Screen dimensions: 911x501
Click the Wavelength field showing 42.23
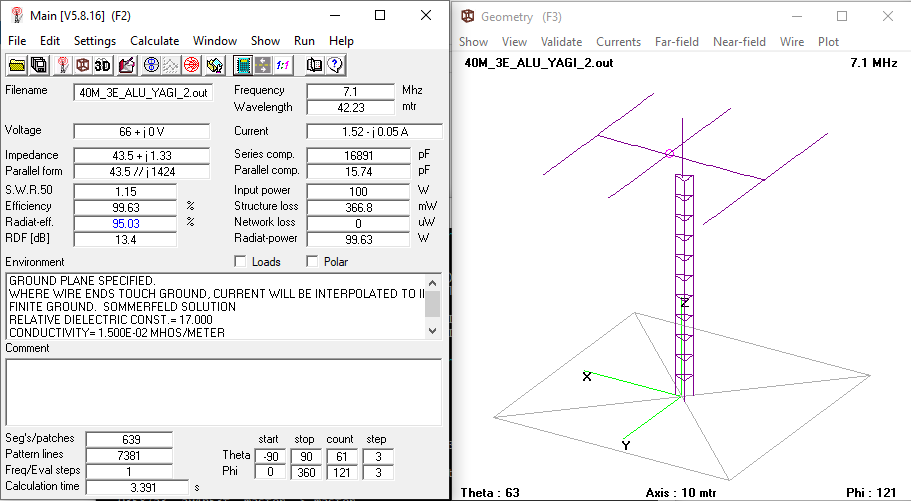coord(350,108)
